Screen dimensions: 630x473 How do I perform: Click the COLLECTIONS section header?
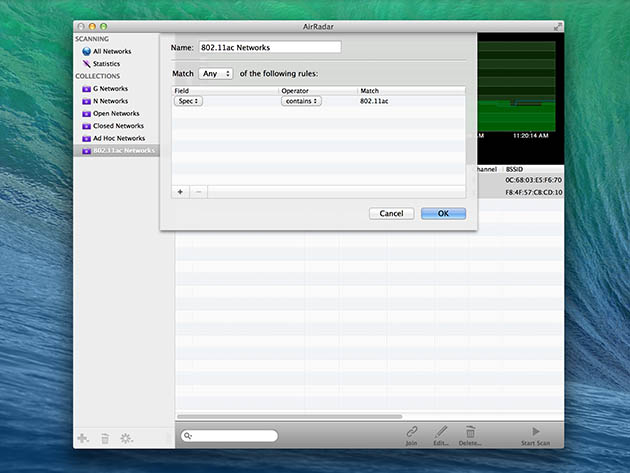click(98, 76)
